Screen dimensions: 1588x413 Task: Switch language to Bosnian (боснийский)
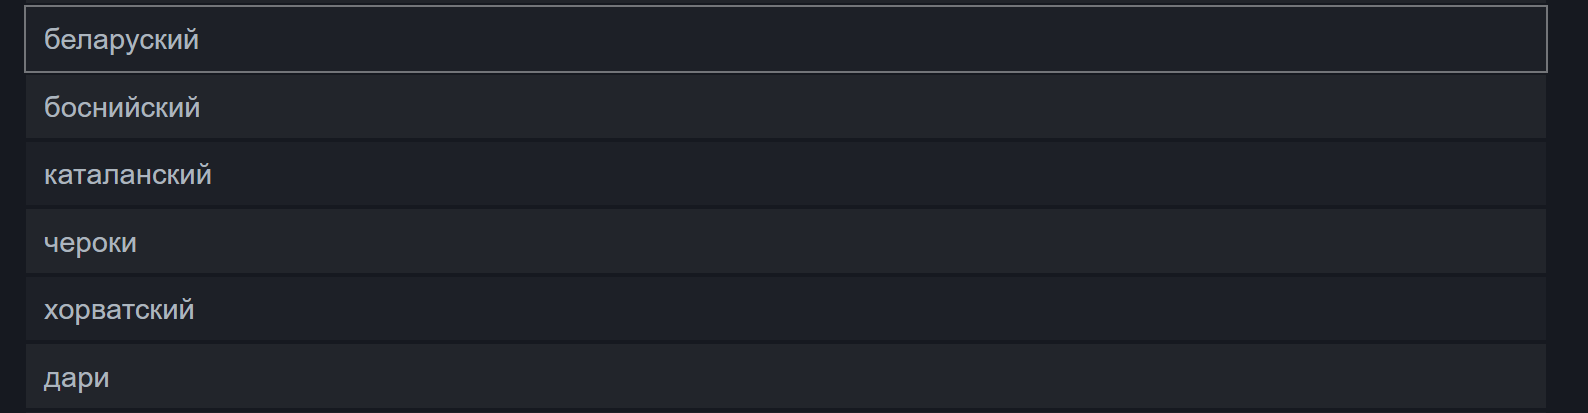click(122, 107)
